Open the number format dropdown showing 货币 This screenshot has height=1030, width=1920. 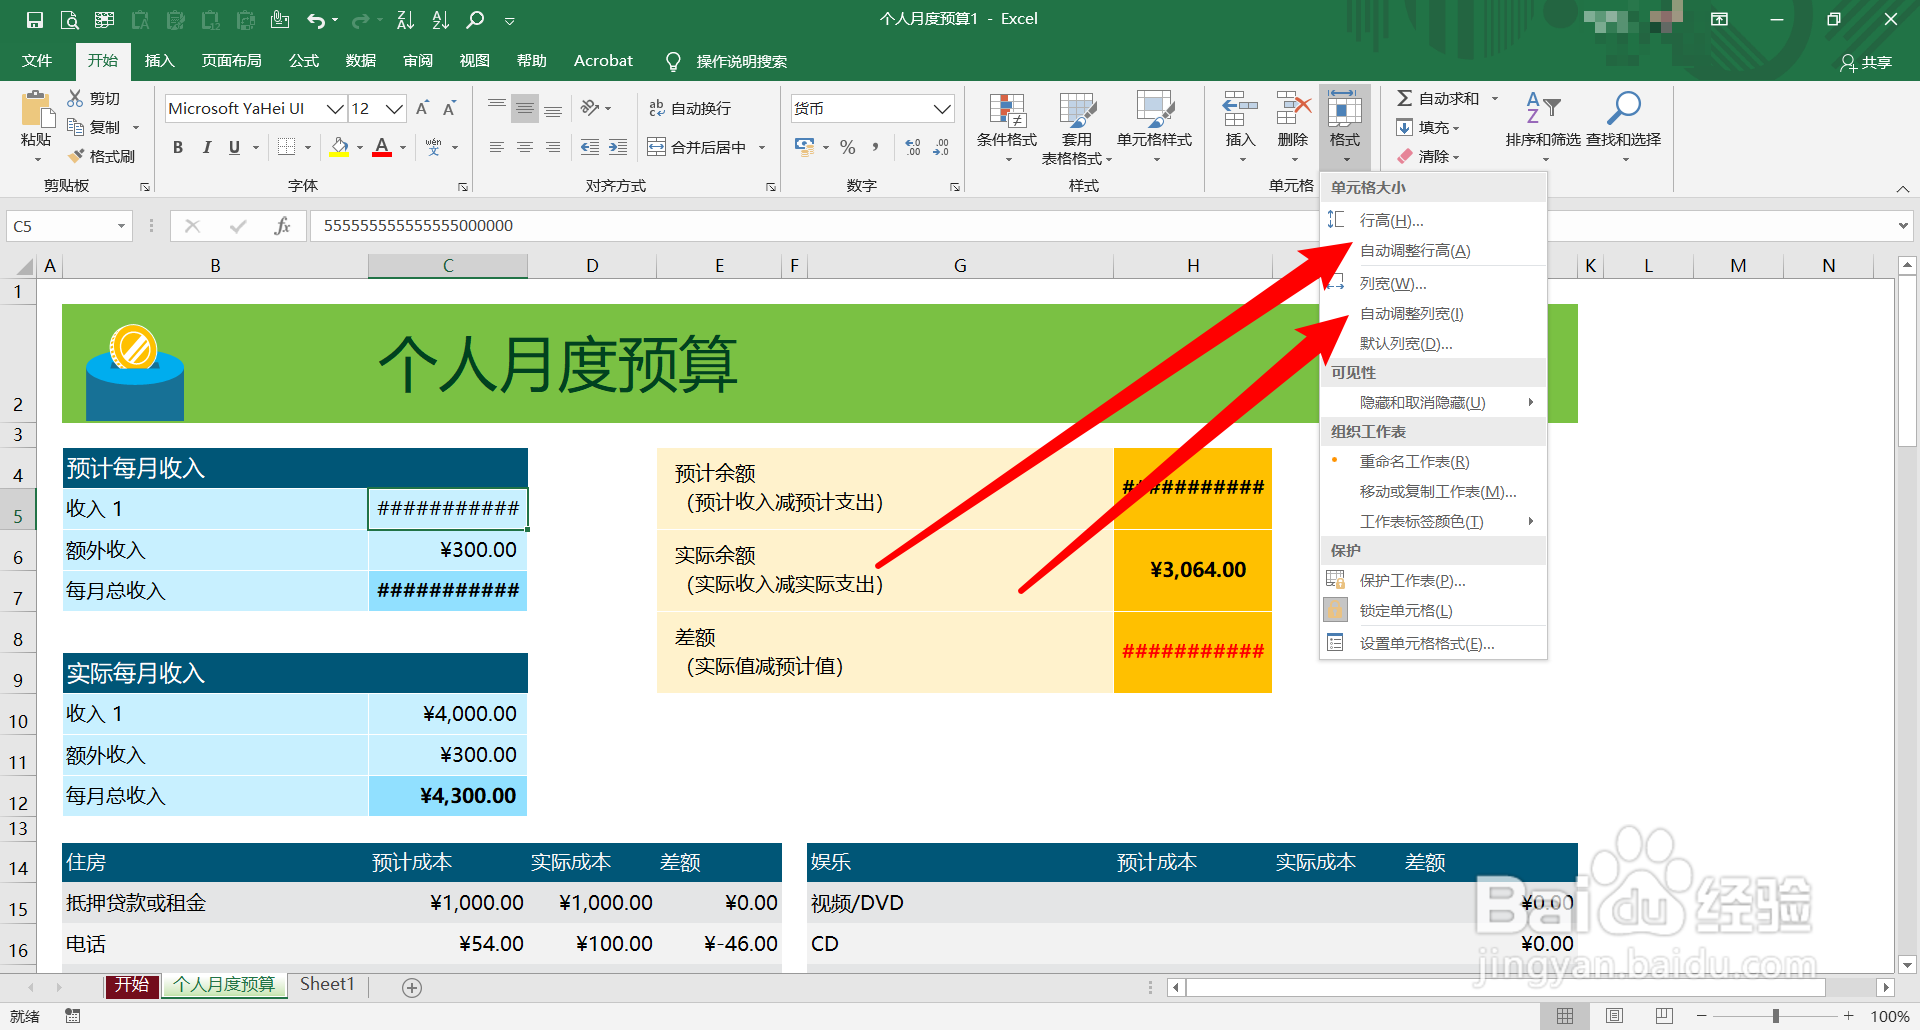pyautogui.click(x=940, y=108)
